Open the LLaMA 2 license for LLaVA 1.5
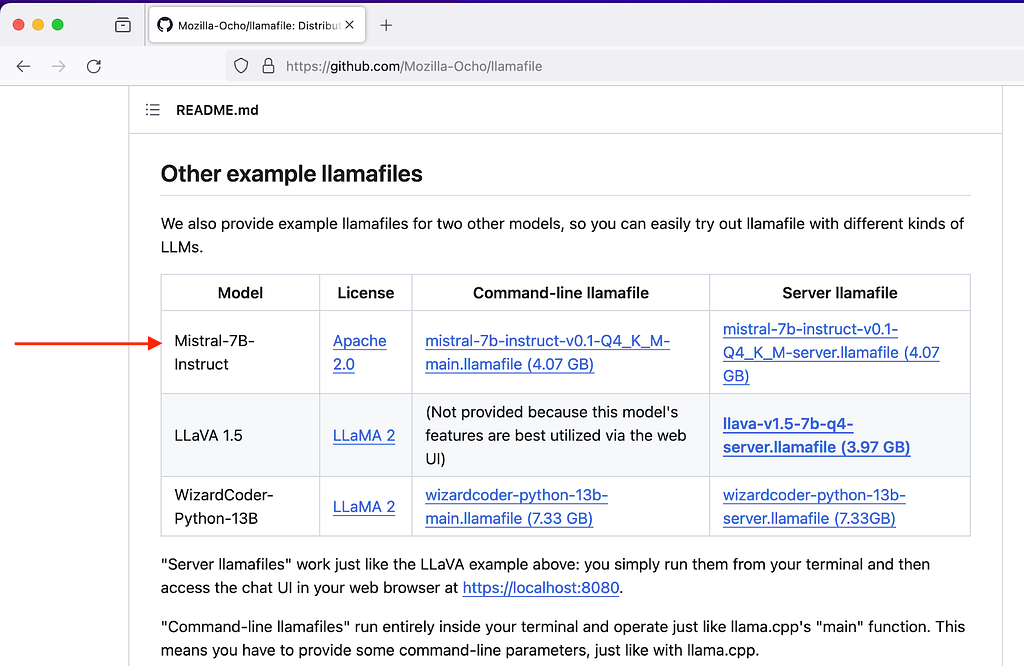This screenshot has height=666, width=1024. (x=364, y=436)
